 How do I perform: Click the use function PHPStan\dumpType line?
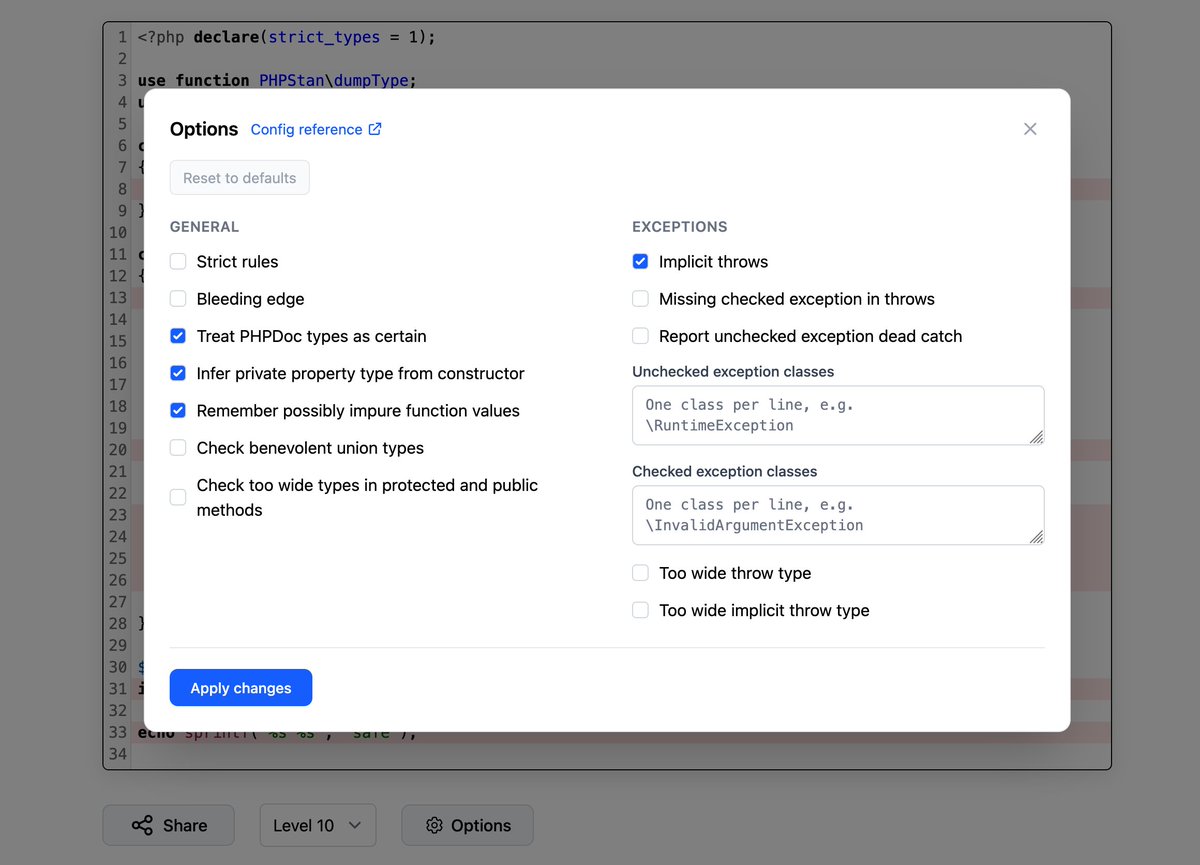[277, 80]
